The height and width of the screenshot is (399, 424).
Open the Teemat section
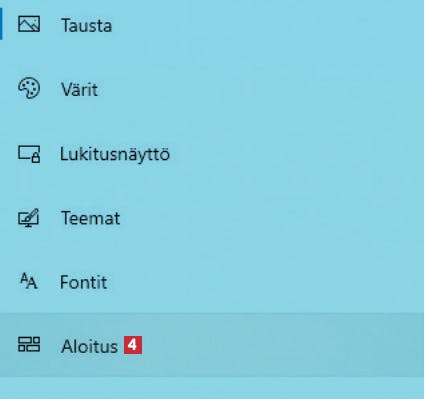pos(212,218)
